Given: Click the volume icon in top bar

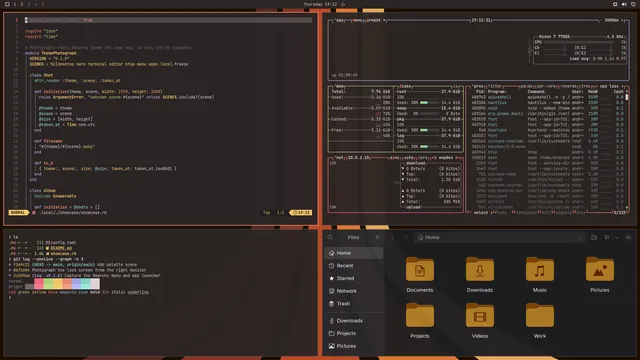Looking at the screenshot, I should [x=624, y=4].
